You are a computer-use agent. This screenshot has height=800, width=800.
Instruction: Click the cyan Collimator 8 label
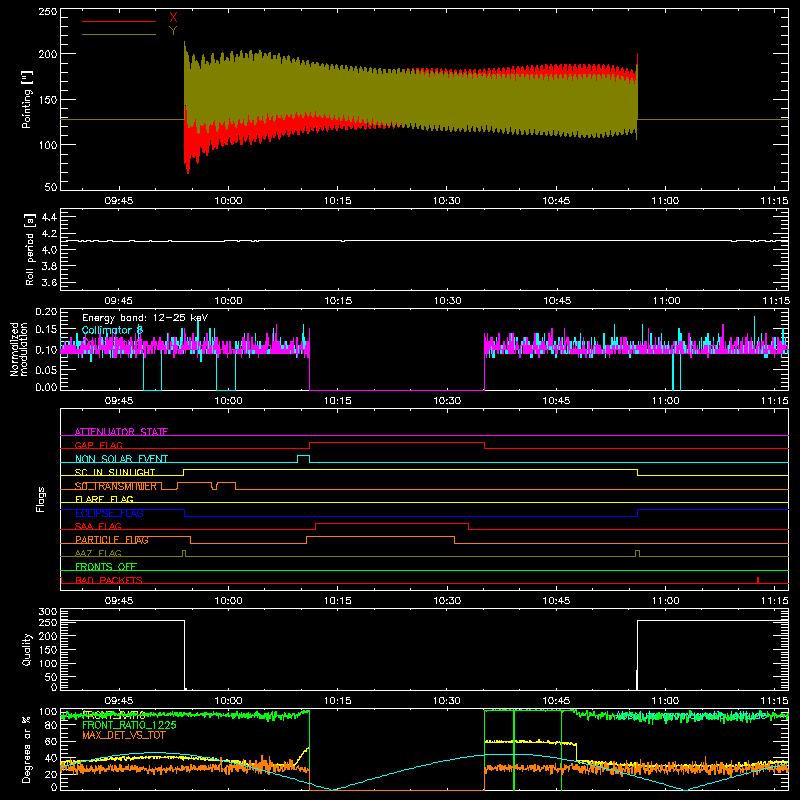click(112, 330)
